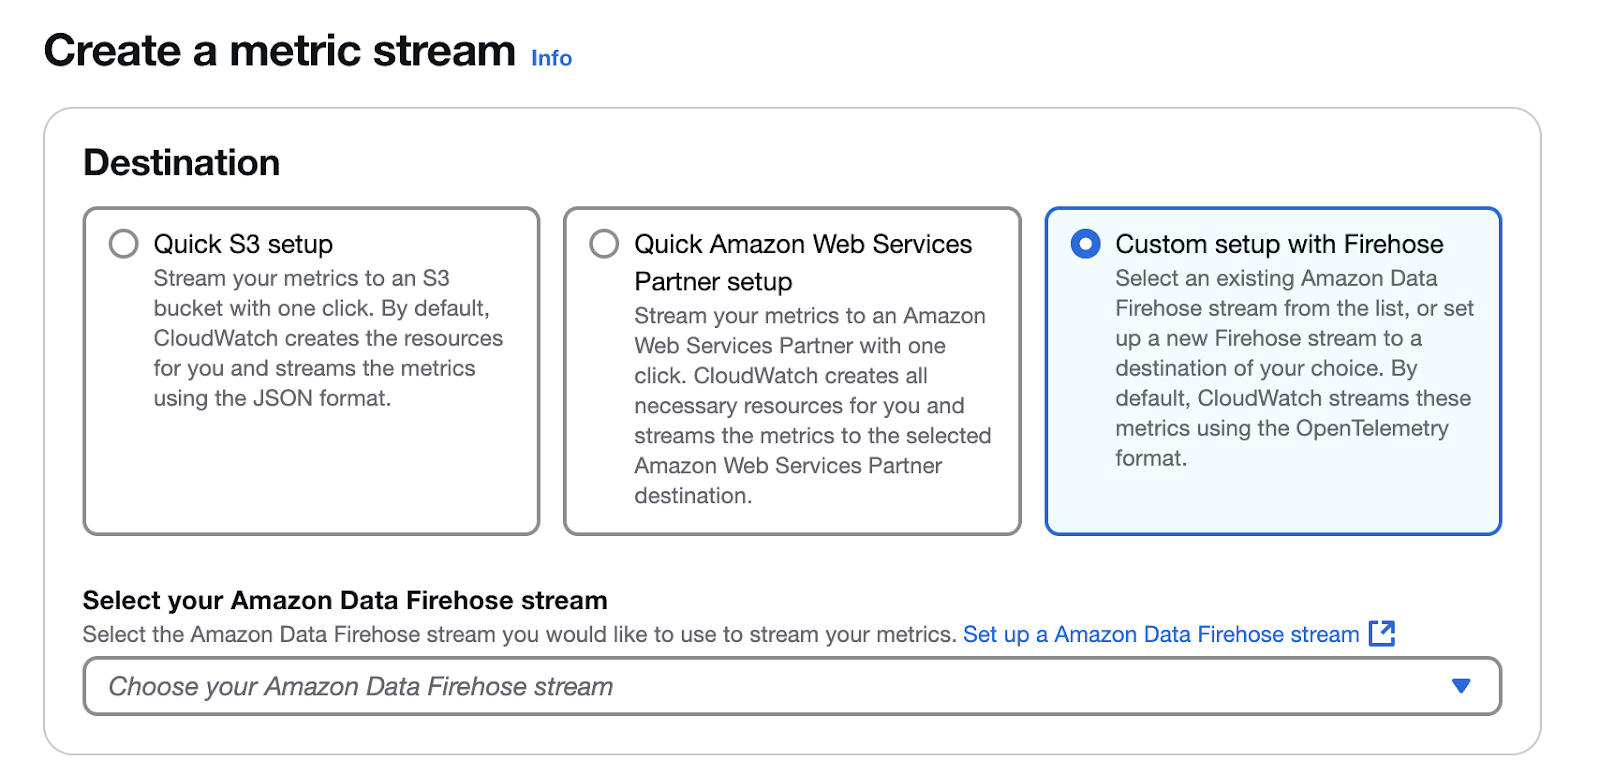
Task: Click the highlighted Custom setup with Firehose card
Action: 1273,370
